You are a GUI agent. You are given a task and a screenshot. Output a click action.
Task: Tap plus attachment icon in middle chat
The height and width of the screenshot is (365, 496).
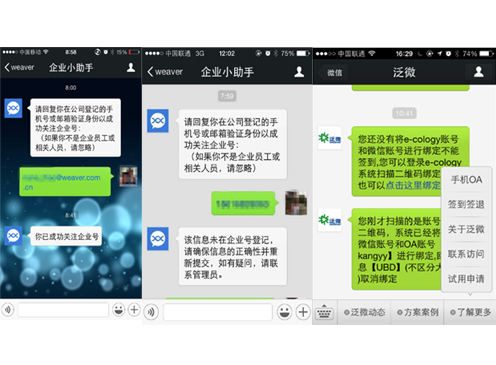coord(303,312)
